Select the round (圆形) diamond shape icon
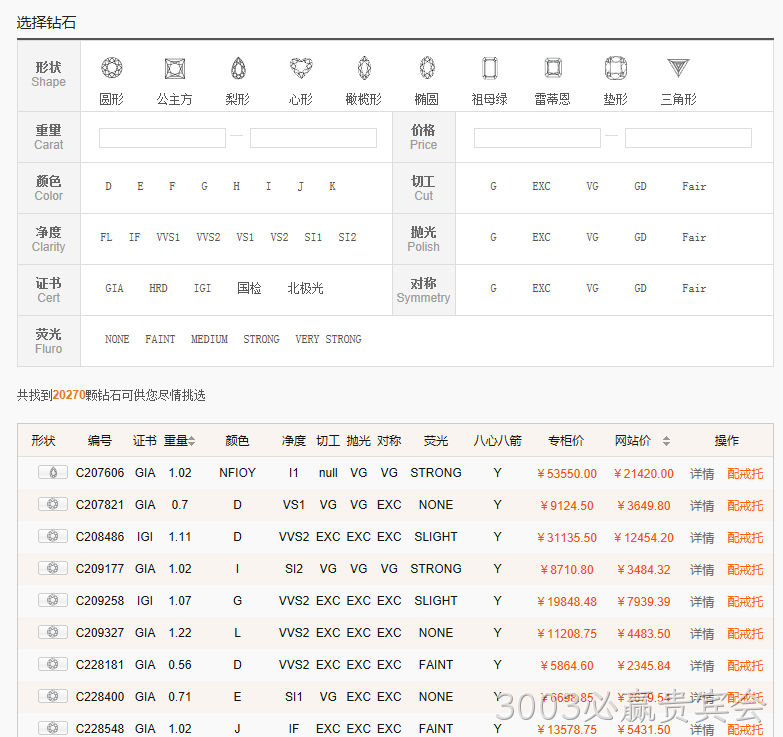 pyautogui.click(x=111, y=68)
